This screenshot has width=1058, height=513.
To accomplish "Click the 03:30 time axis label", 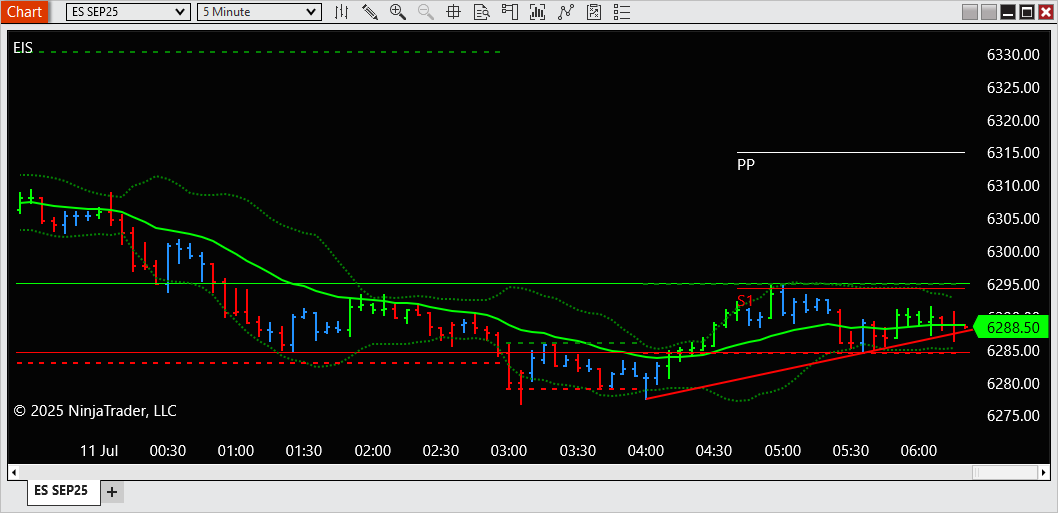I will (x=578, y=450).
